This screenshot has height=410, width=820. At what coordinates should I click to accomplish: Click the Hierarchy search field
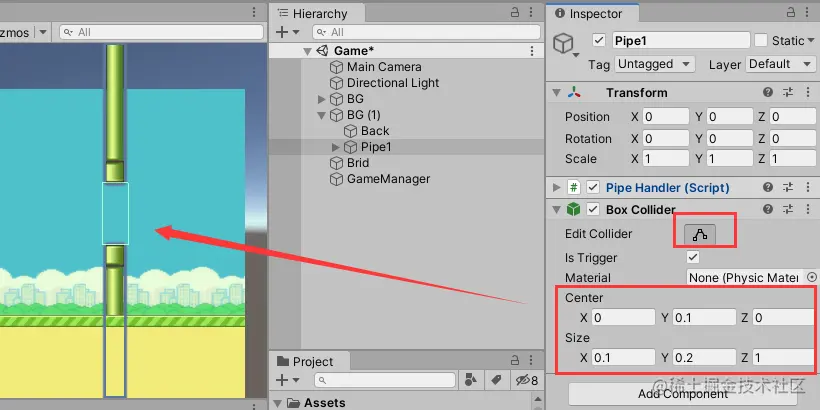coord(426,32)
